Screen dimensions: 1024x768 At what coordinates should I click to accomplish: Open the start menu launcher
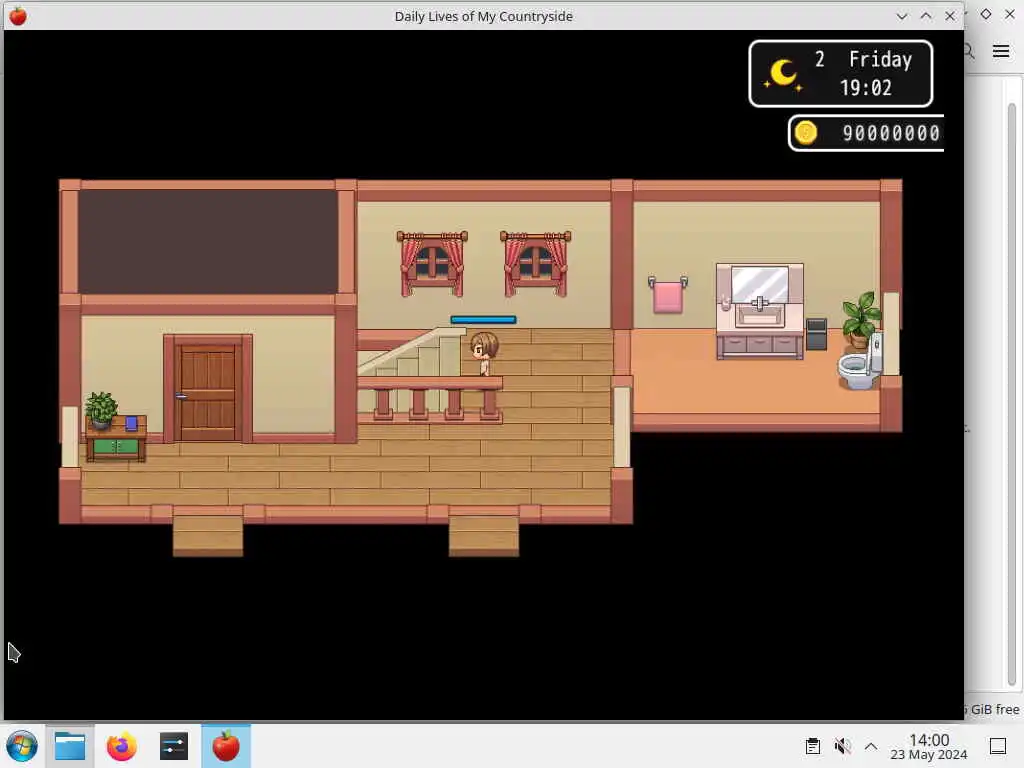point(22,746)
